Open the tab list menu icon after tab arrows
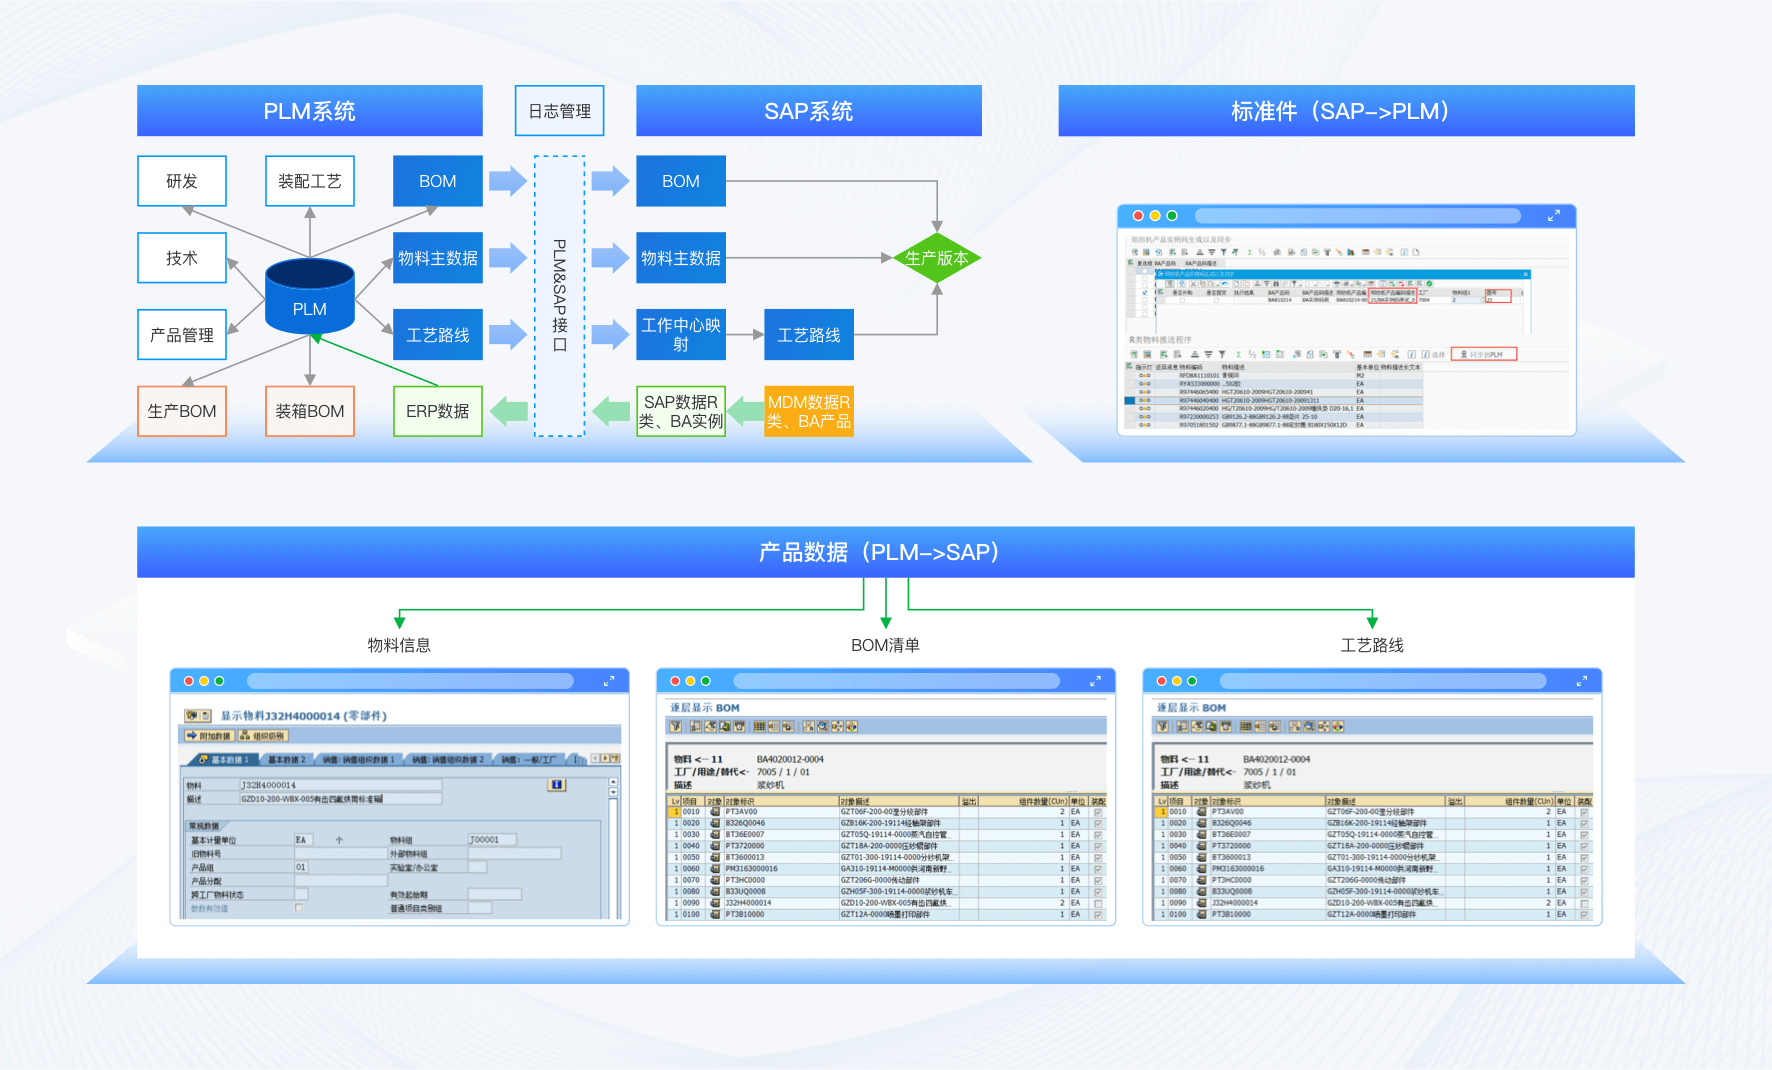This screenshot has width=1772, height=1070. coord(616,759)
